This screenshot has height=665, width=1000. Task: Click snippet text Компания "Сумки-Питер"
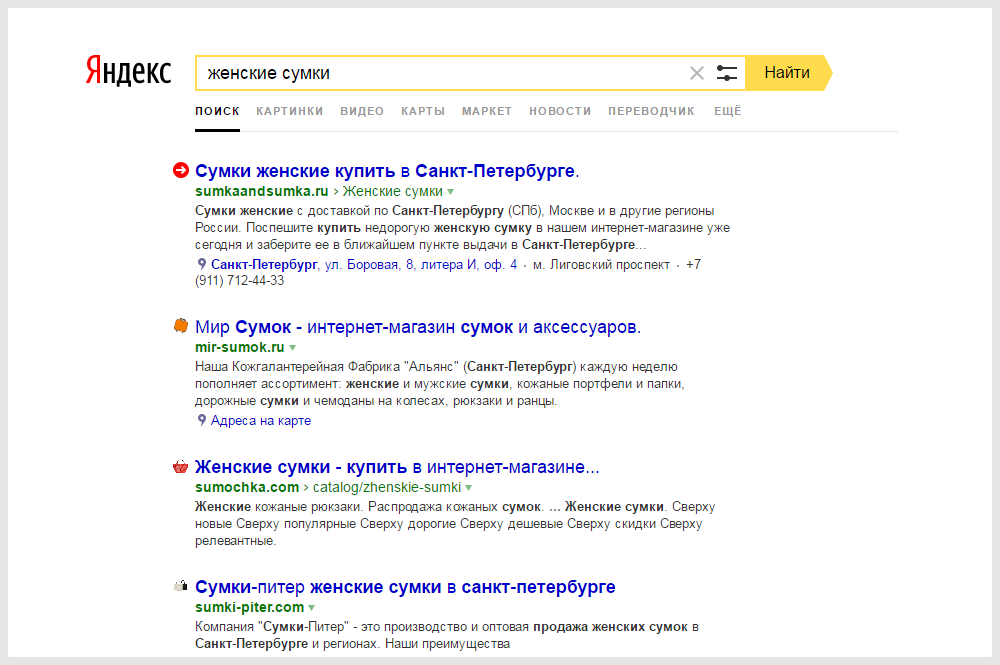(271, 627)
